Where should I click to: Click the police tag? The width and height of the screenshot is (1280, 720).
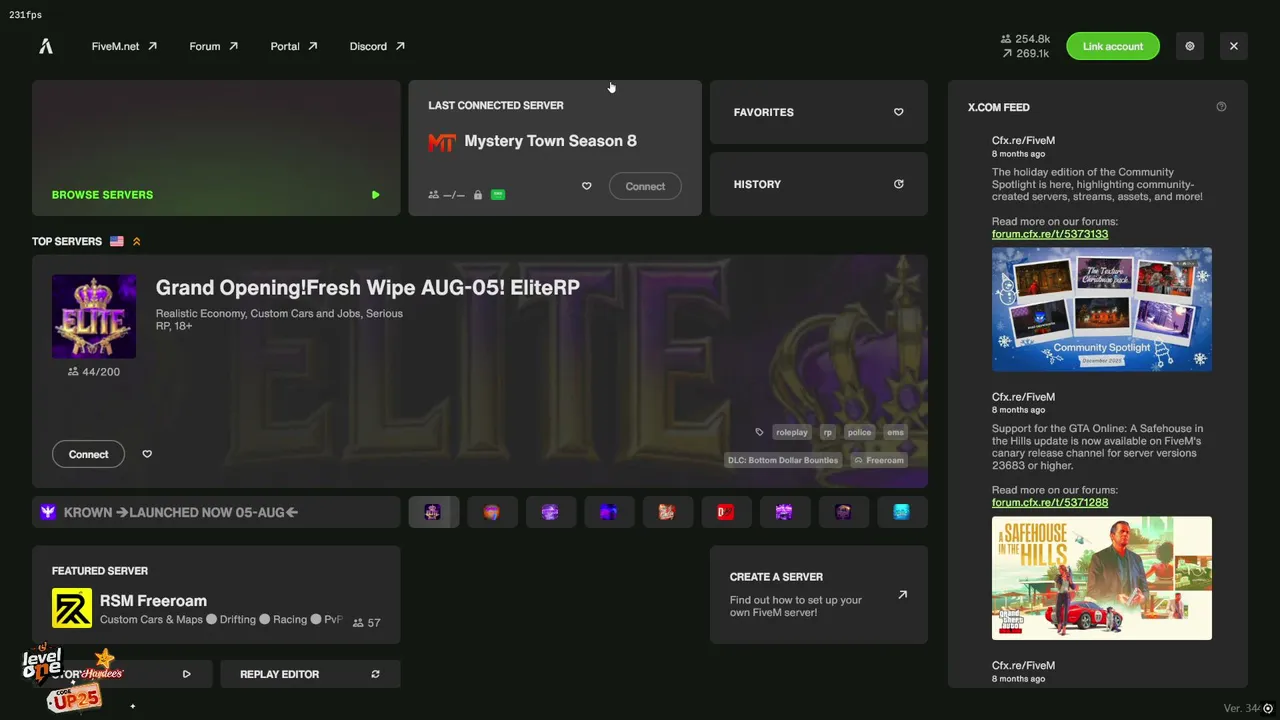[x=859, y=432]
